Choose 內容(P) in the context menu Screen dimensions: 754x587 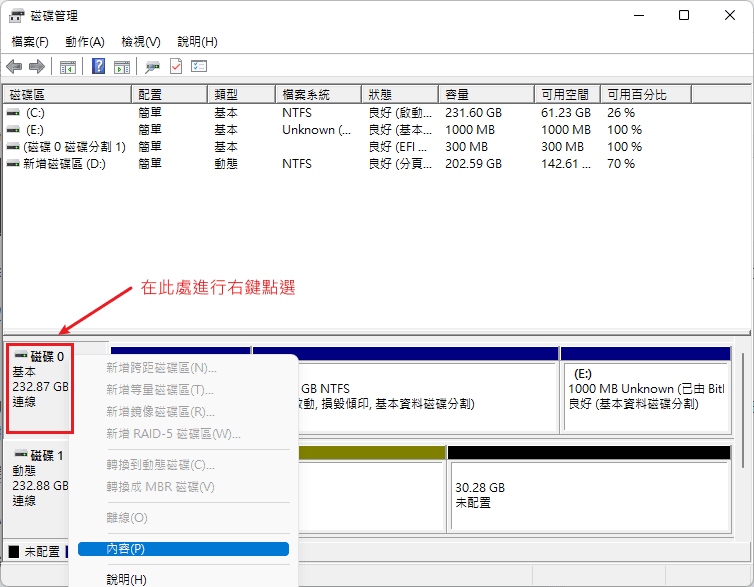point(183,549)
